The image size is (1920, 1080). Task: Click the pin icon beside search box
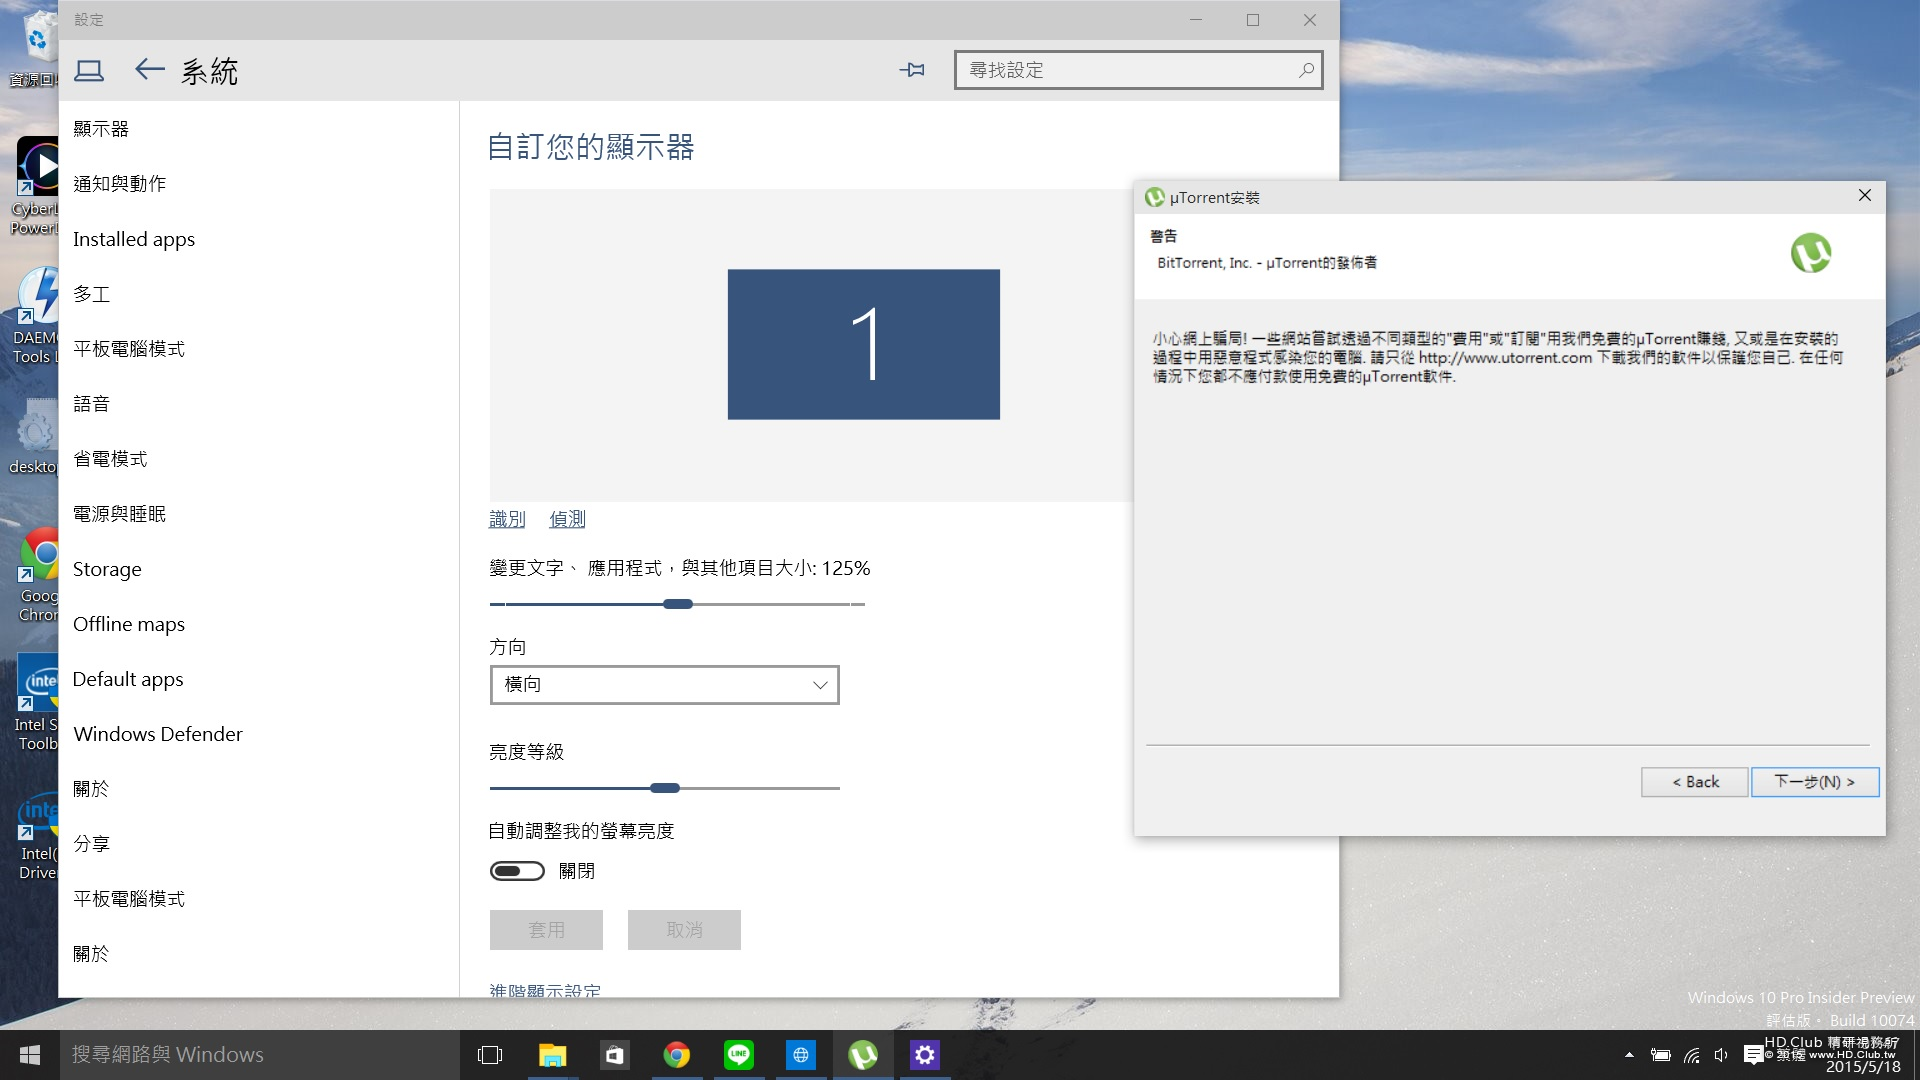coord(912,70)
